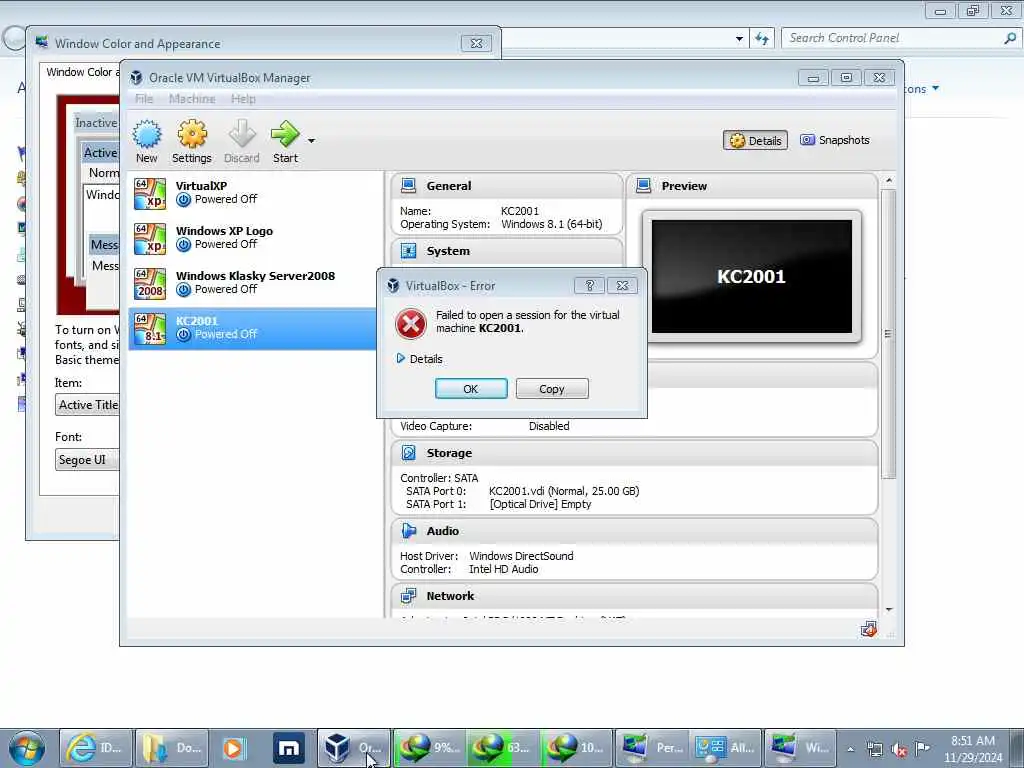The width and height of the screenshot is (1024, 768).
Task: Click the Network section header icon
Action: [409, 596]
